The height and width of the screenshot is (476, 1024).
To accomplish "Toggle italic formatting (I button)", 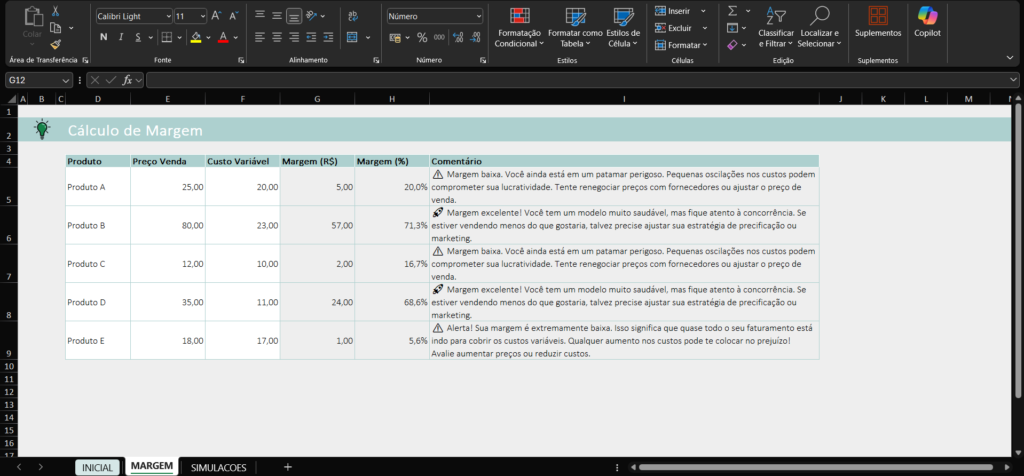I will [121, 37].
